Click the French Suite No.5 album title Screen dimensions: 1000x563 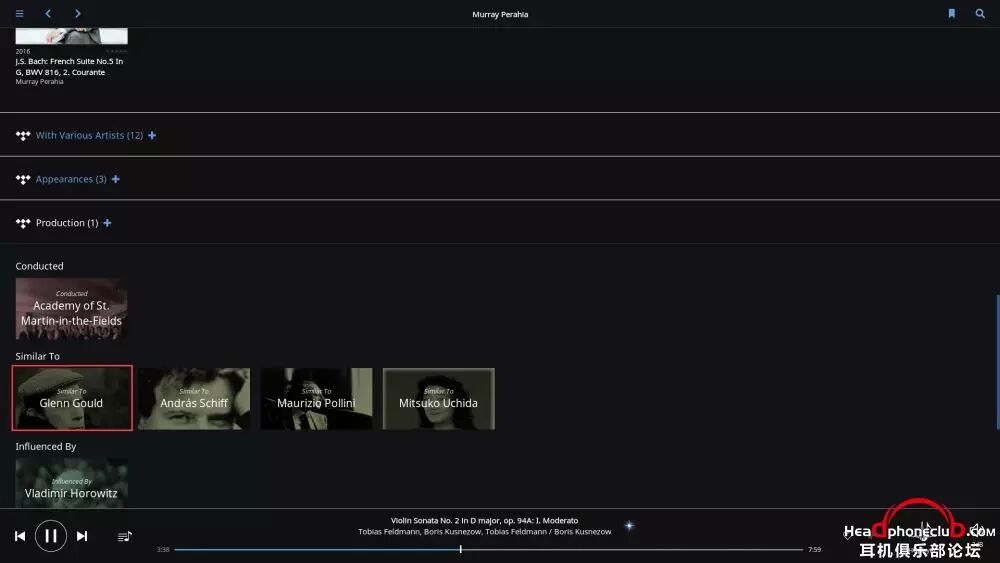(x=69, y=67)
